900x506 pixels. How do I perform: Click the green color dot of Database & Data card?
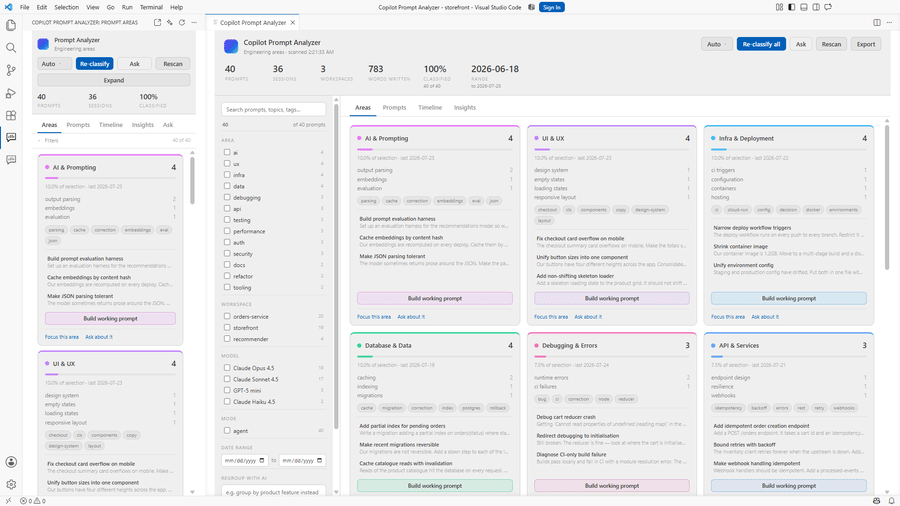pyautogui.click(x=359, y=345)
